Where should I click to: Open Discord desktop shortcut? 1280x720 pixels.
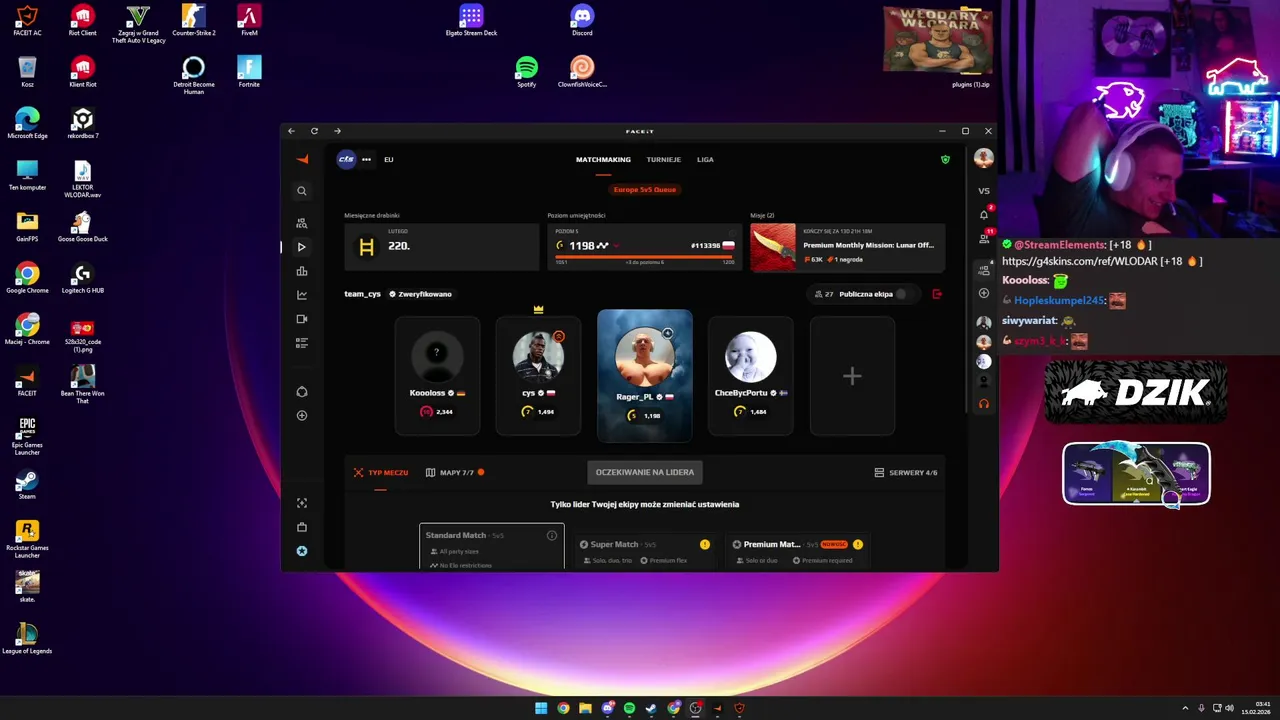582,20
